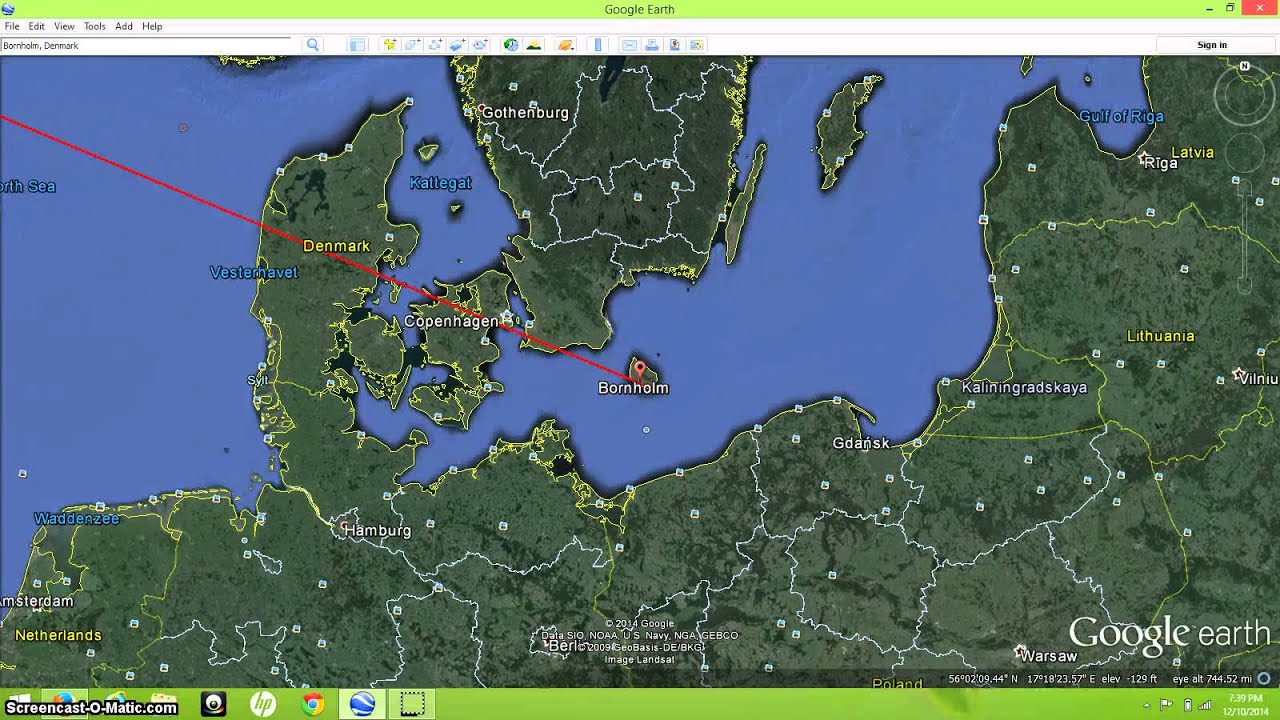Click the Gdańsk city label
1280x720 pixels.
861,443
